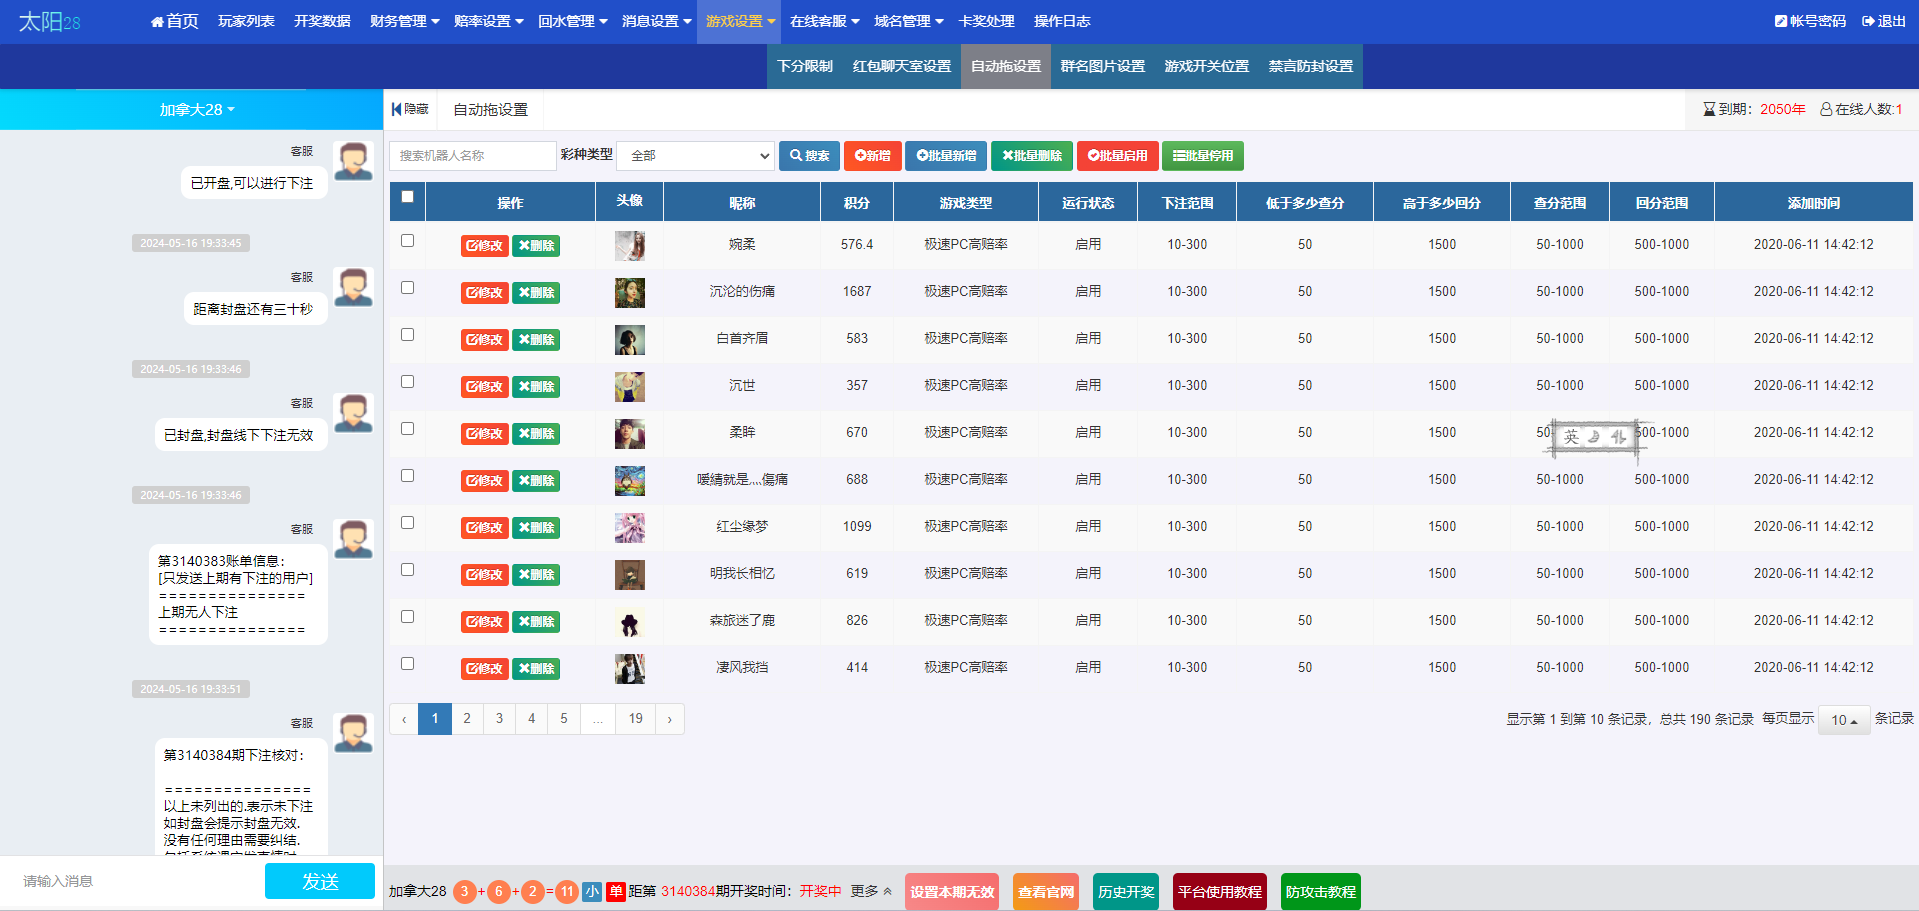Open the per-page records dropdown showing 10
The width and height of the screenshot is (1919, 911).
coord(1845,720)
